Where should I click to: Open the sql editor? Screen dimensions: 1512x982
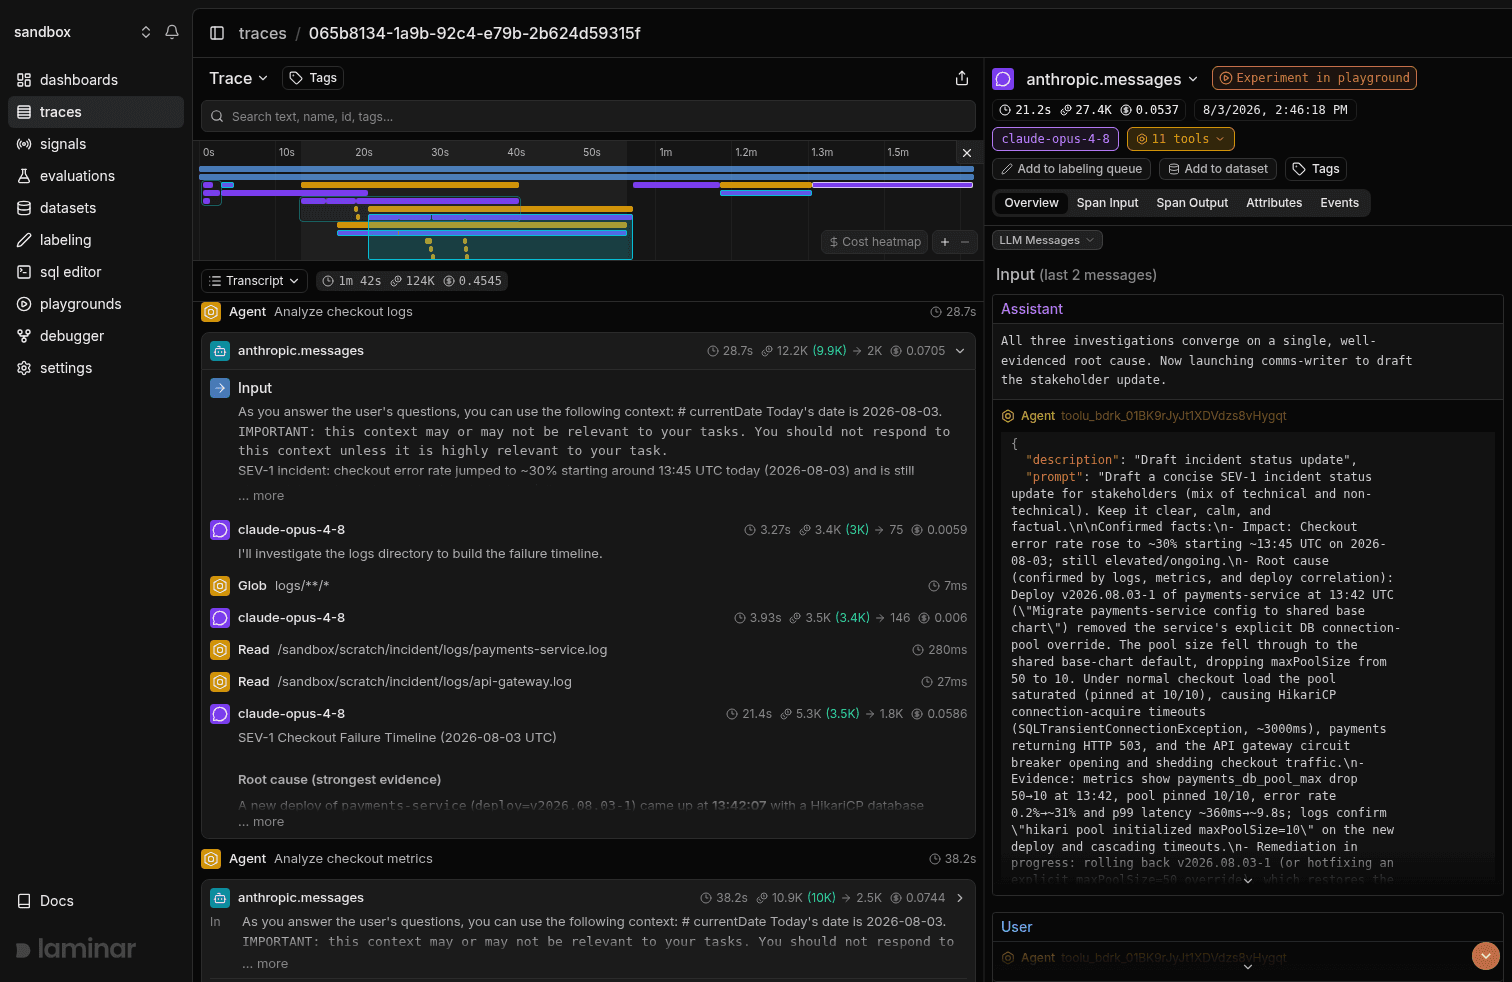[x=96, y=272]
